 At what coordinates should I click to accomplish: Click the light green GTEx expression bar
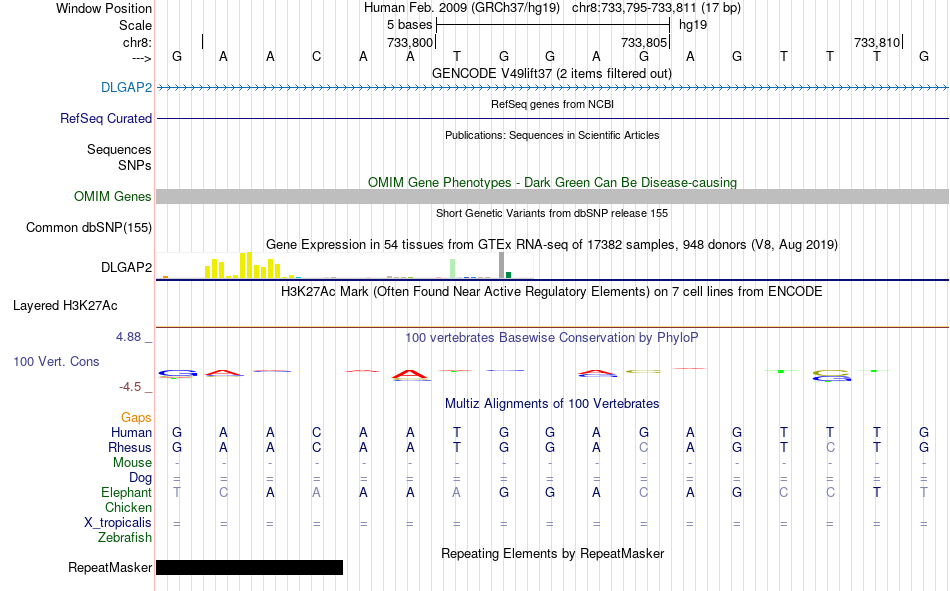point(452,269)
